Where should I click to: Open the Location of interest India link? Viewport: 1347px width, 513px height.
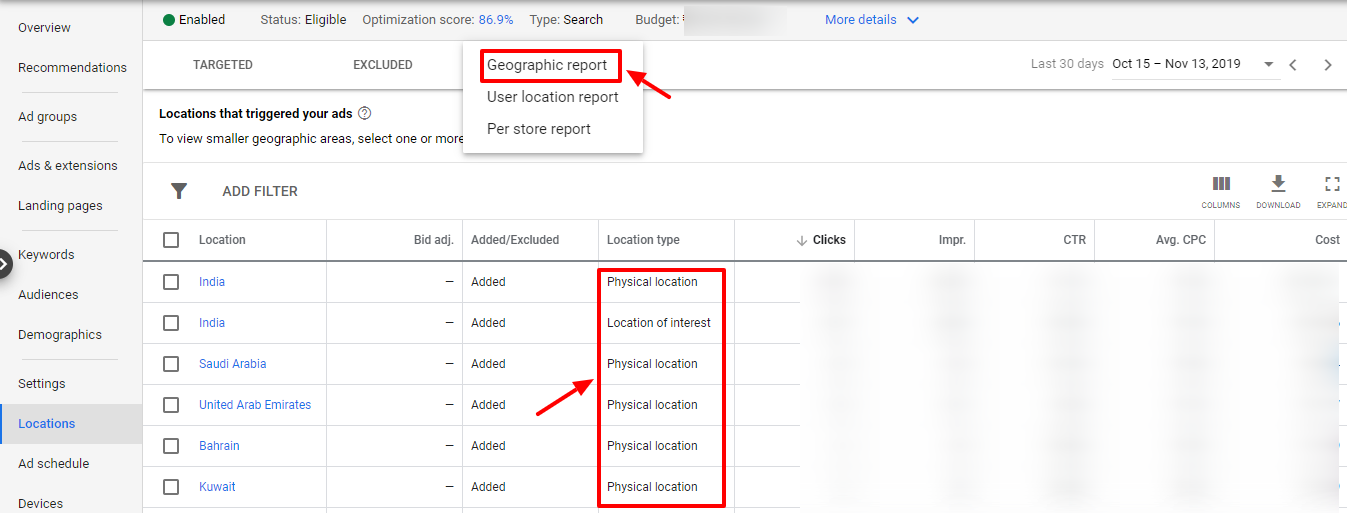click(212, 323)
